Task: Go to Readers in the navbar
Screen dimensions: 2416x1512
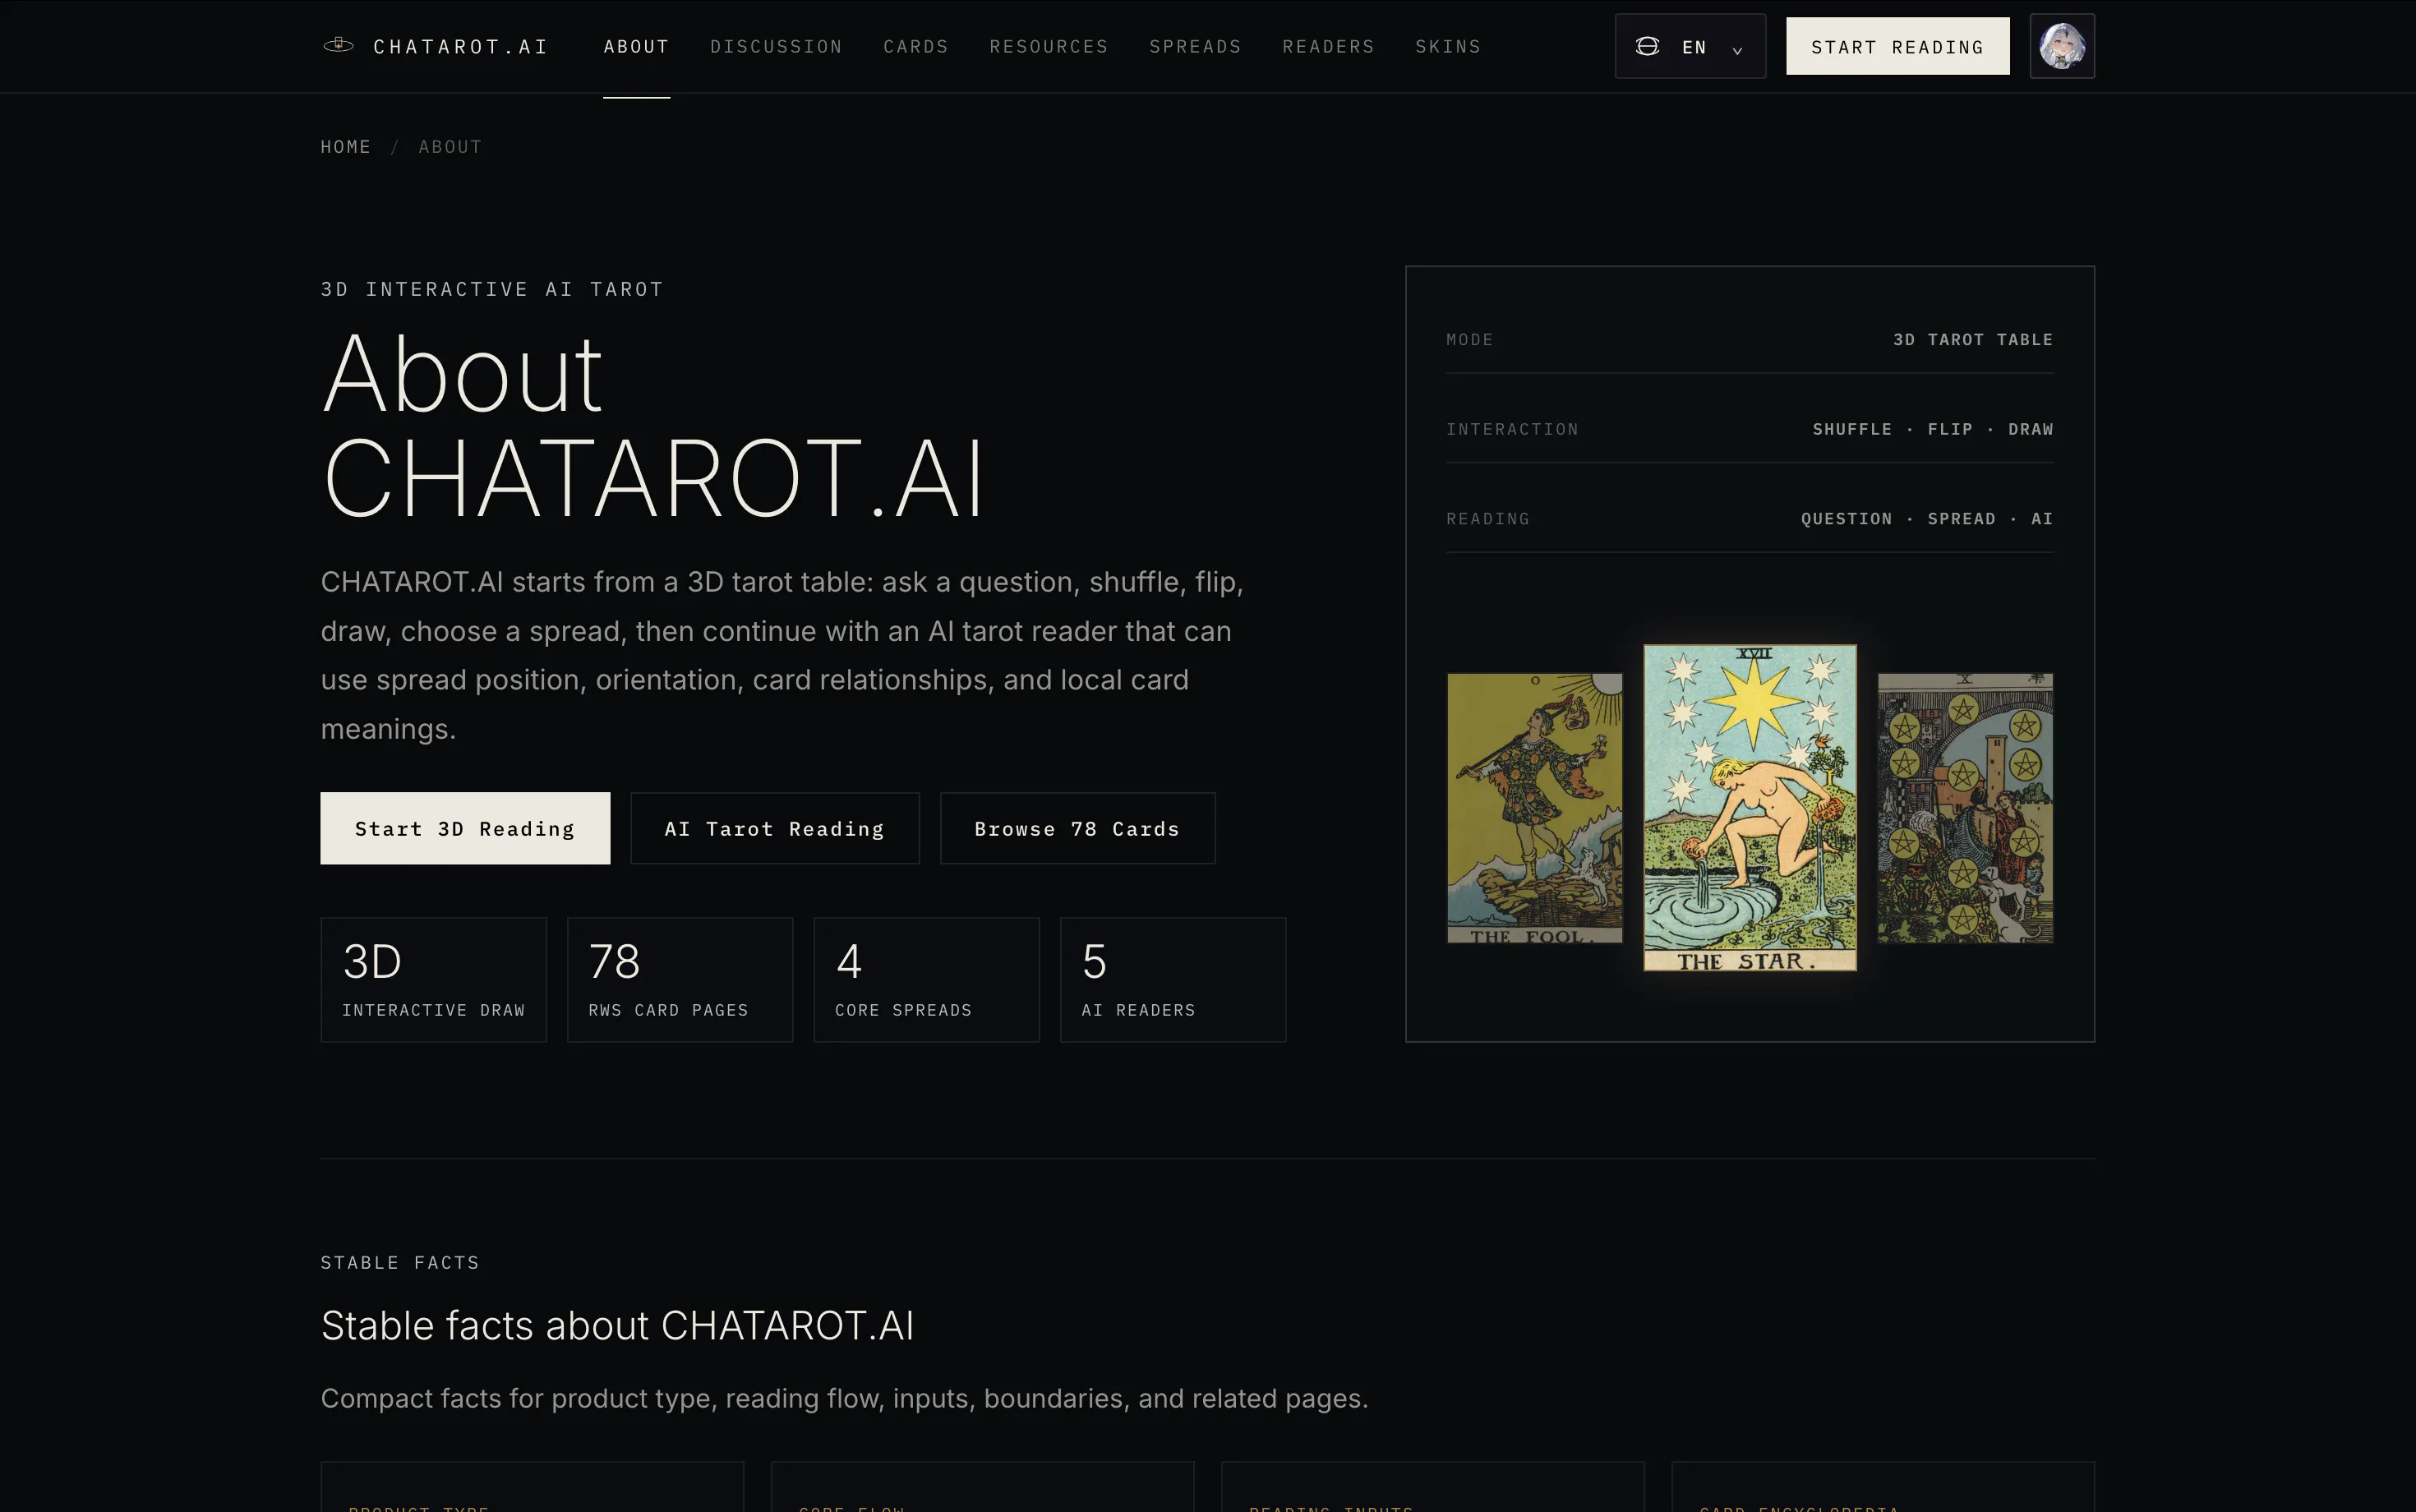Action: coord(1328,46)
